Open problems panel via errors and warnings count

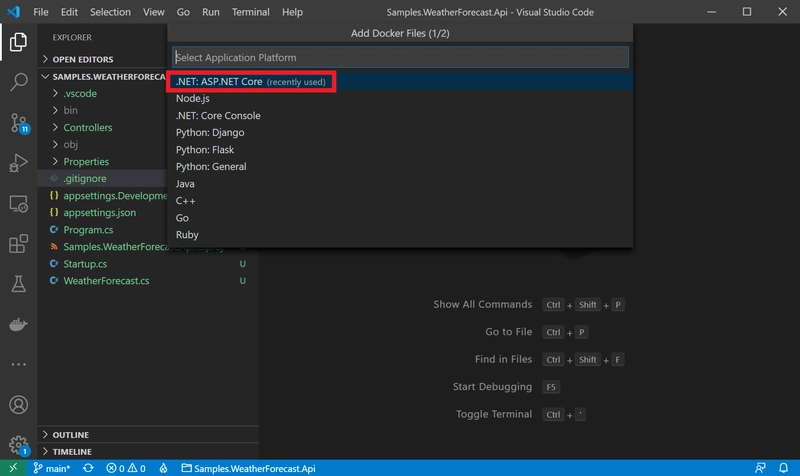point(126,468)
